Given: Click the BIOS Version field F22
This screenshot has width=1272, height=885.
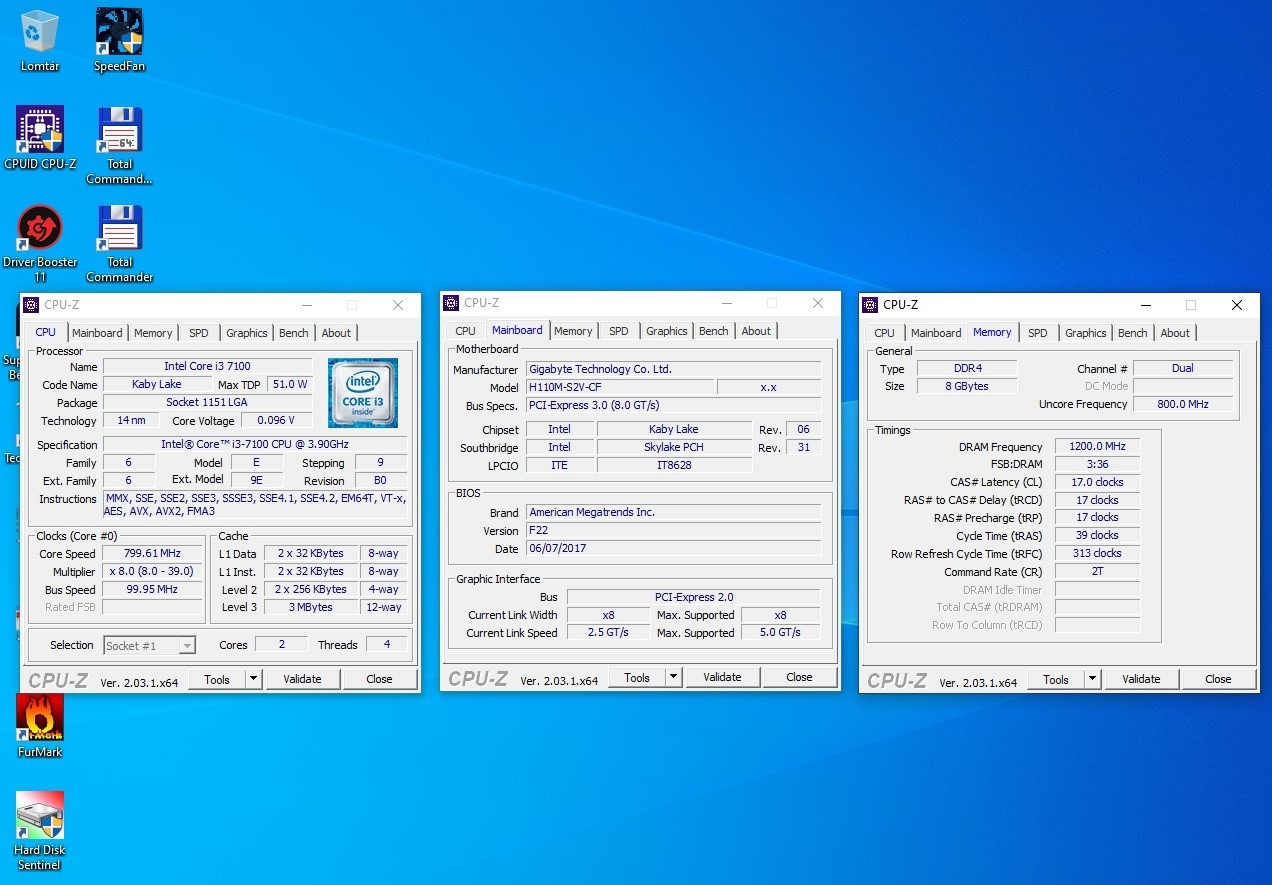Looking at the screenshot, I should 674,531.
